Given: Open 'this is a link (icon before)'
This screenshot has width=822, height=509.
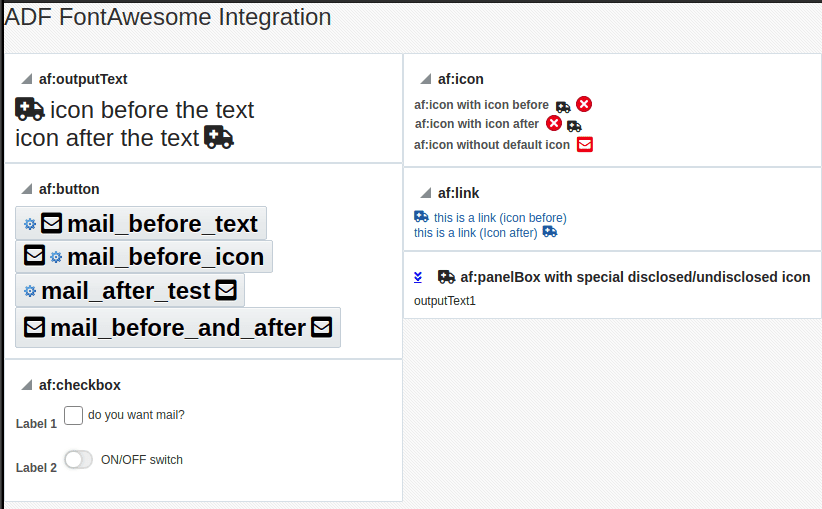Looking at the screenshot, I should coord(500,217).
